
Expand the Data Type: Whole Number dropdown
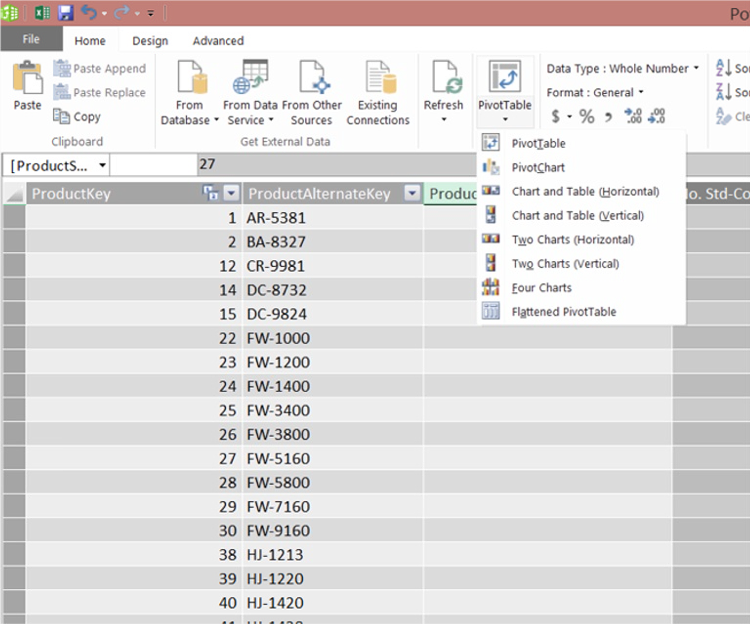click(696, 68)
